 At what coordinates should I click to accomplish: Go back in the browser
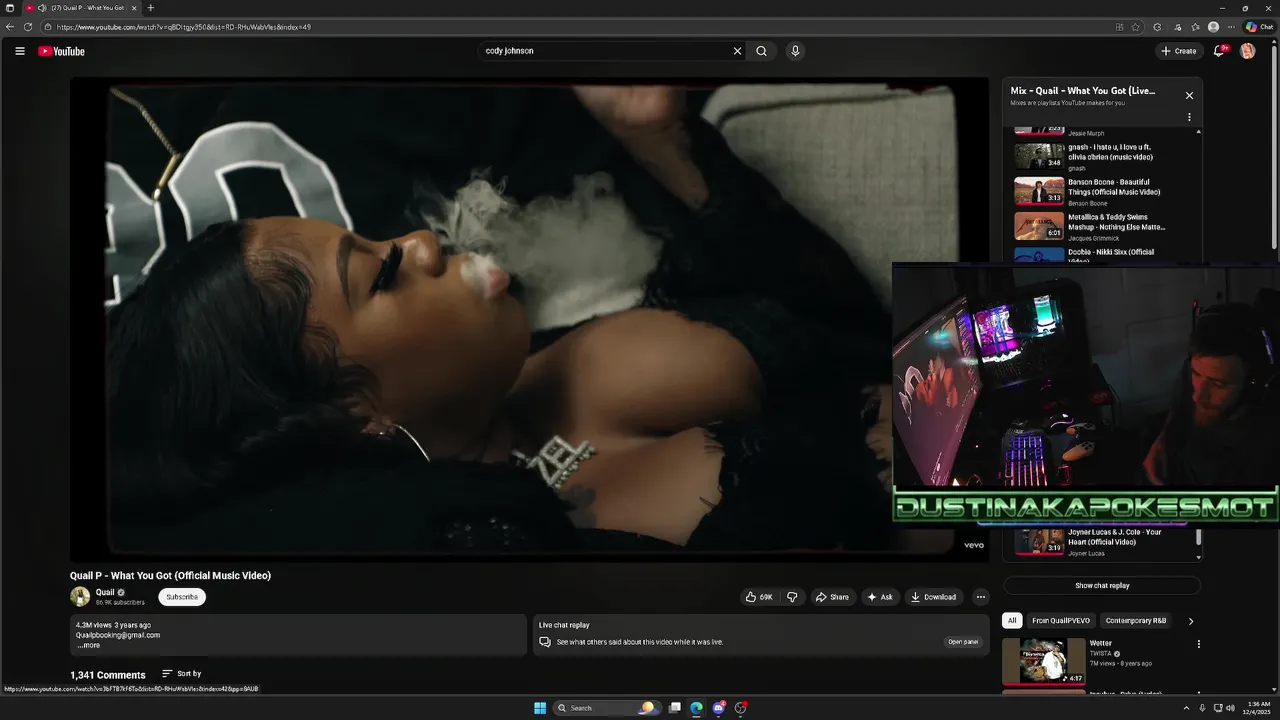coord(10,27)
